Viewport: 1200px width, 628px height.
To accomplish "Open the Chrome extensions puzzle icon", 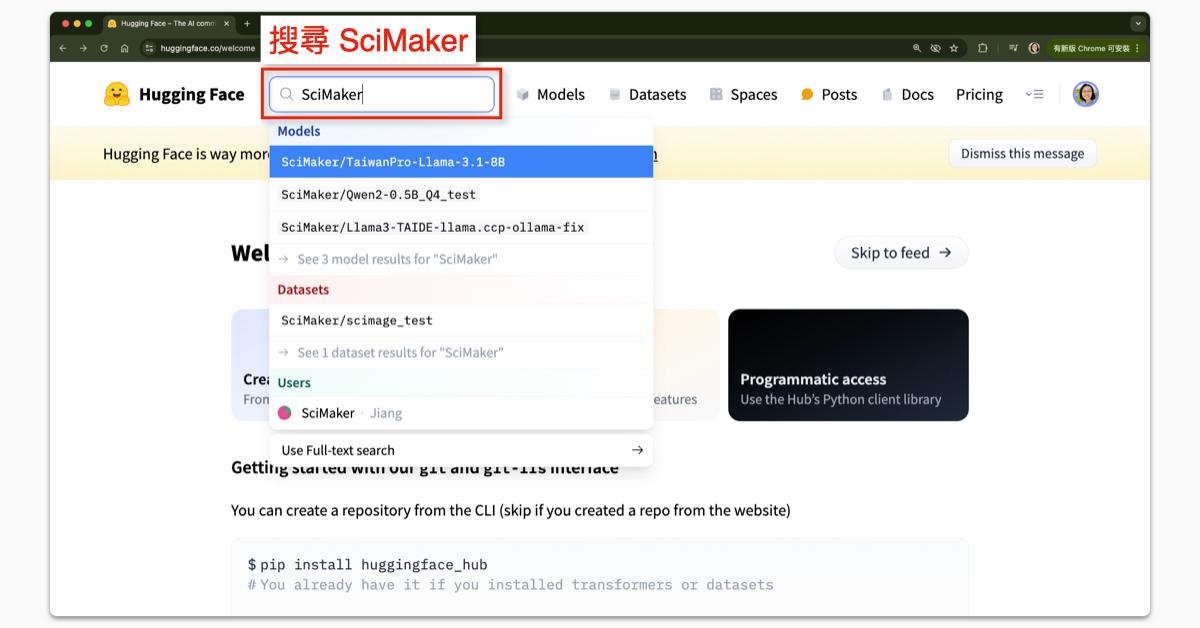I will (983, 48).
